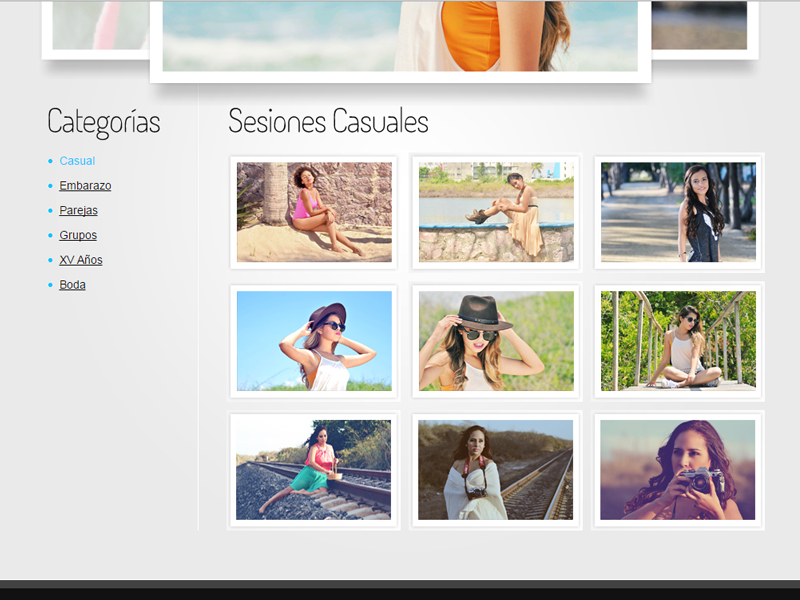This screenshot has height=600, width=800.
Task: Select the partially hidden left slider image
Action: (95, 26)
